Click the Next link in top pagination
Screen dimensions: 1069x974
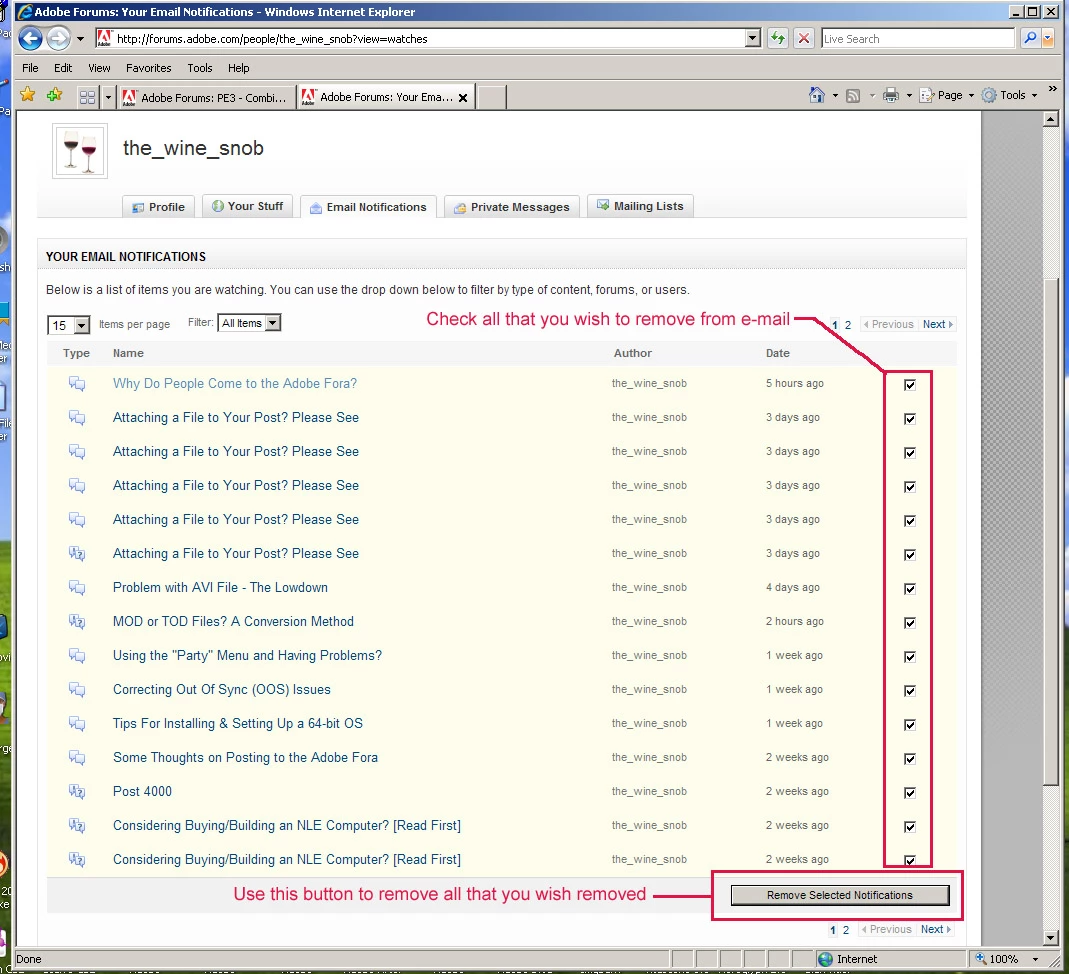click(937, 324)
